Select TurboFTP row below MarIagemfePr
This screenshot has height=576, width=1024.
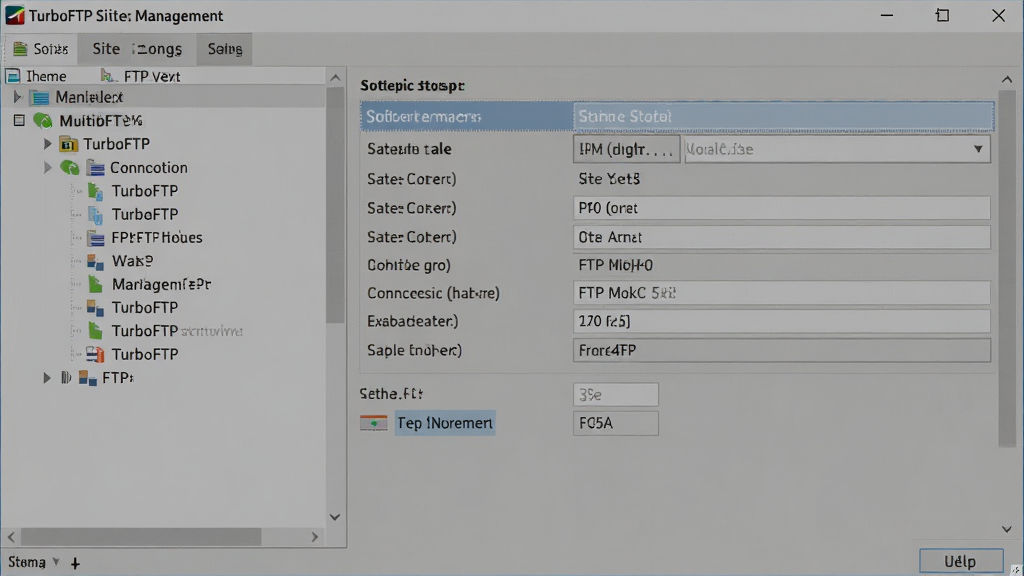point(144,308)
